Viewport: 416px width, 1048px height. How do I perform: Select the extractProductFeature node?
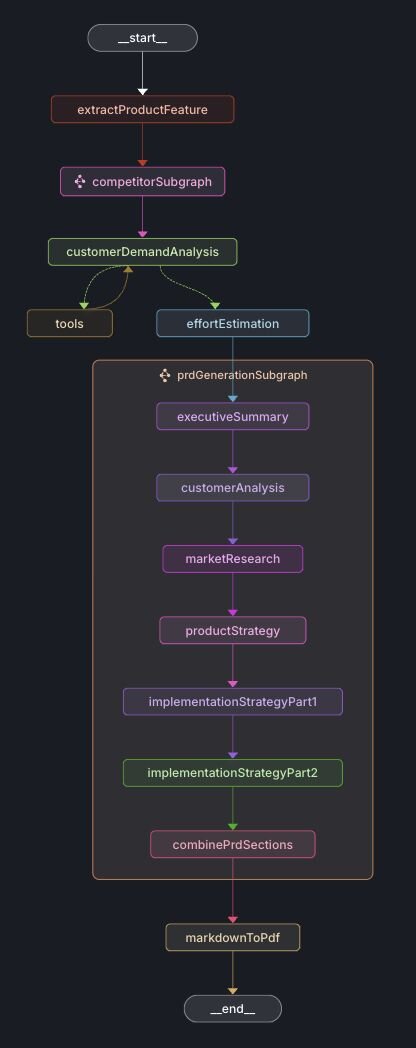click(x=142, y=110)
